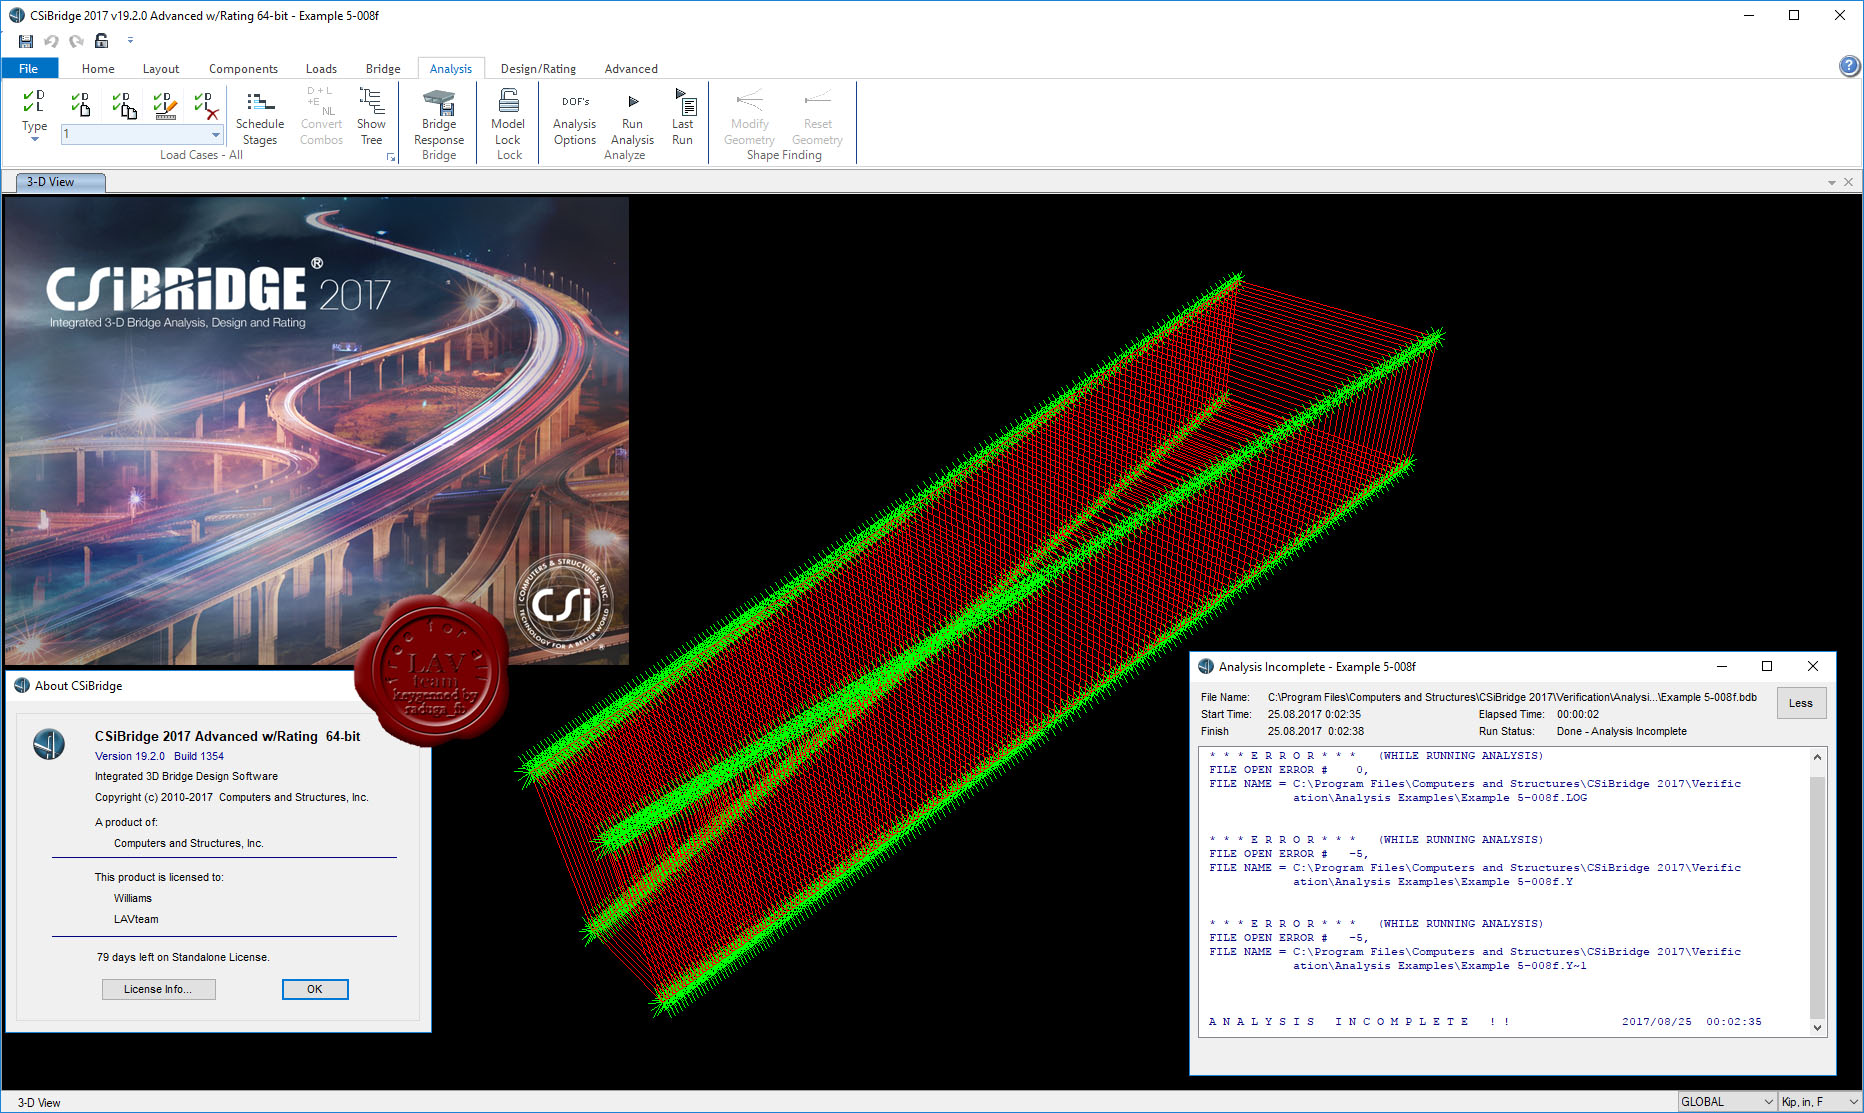Select the Analysis ribbon tab
1864x1113 pixels.
pyautogui.click(x=451, y=68)
